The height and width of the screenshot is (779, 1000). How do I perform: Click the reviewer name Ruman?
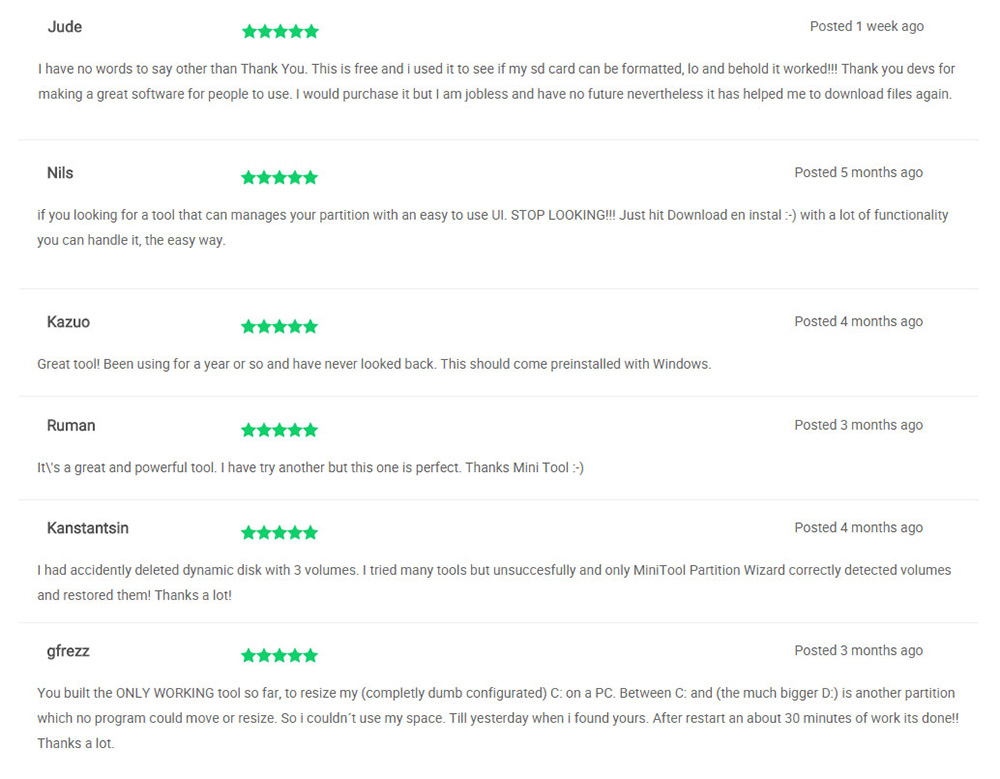coord(71,425)
